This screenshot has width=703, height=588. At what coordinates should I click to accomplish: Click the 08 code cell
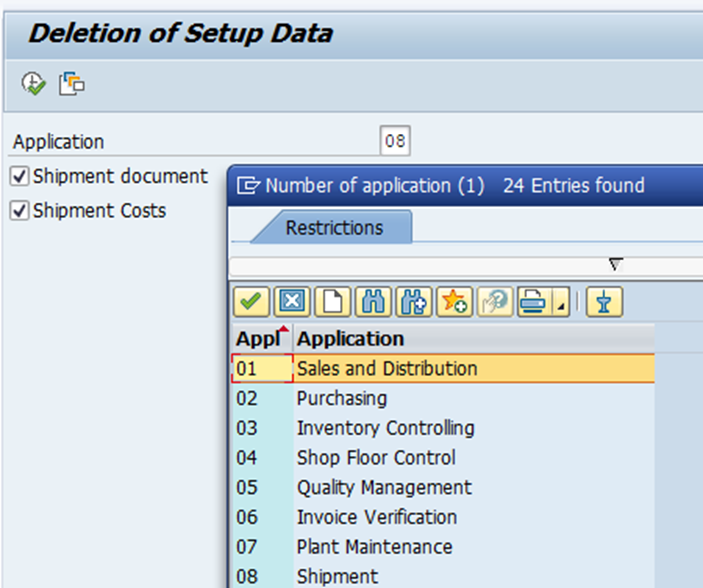262,576
